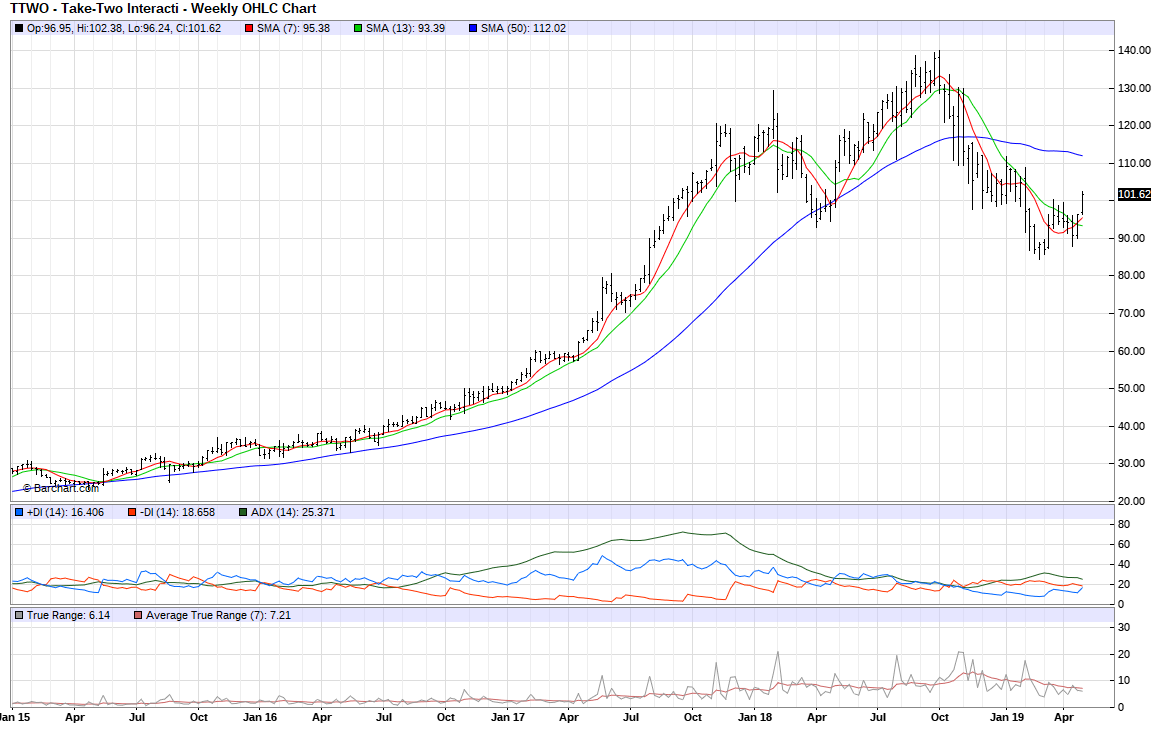Click the 'Jan 19' date axis label

coord(1007,717)
